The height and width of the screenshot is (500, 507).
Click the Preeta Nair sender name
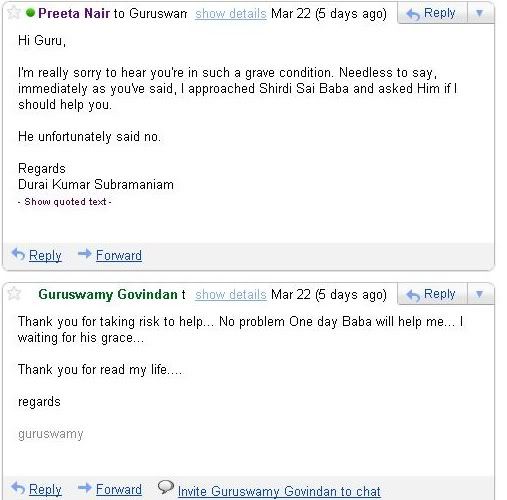(x=74, y=13)
